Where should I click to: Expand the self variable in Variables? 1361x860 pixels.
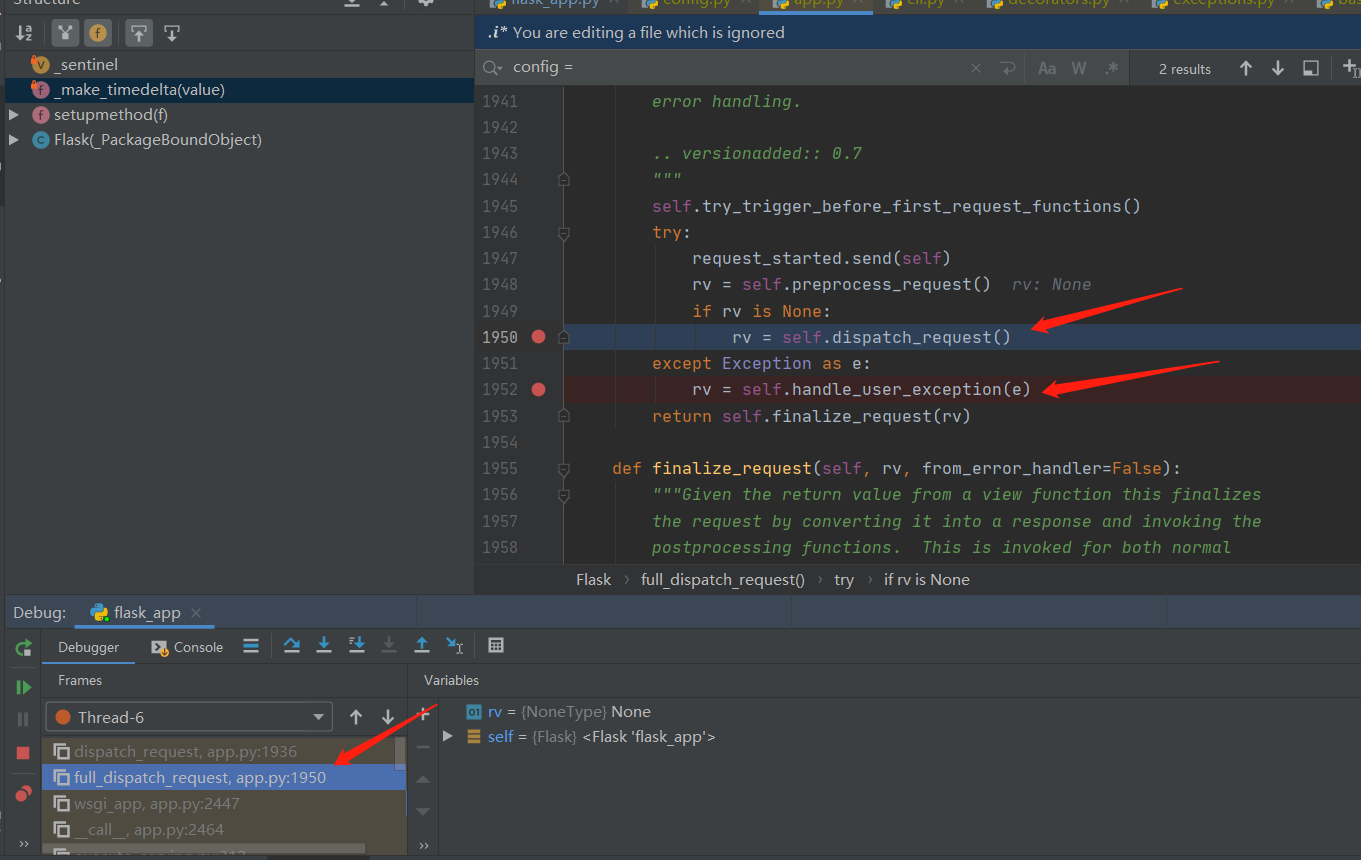[x=448, y=737]
